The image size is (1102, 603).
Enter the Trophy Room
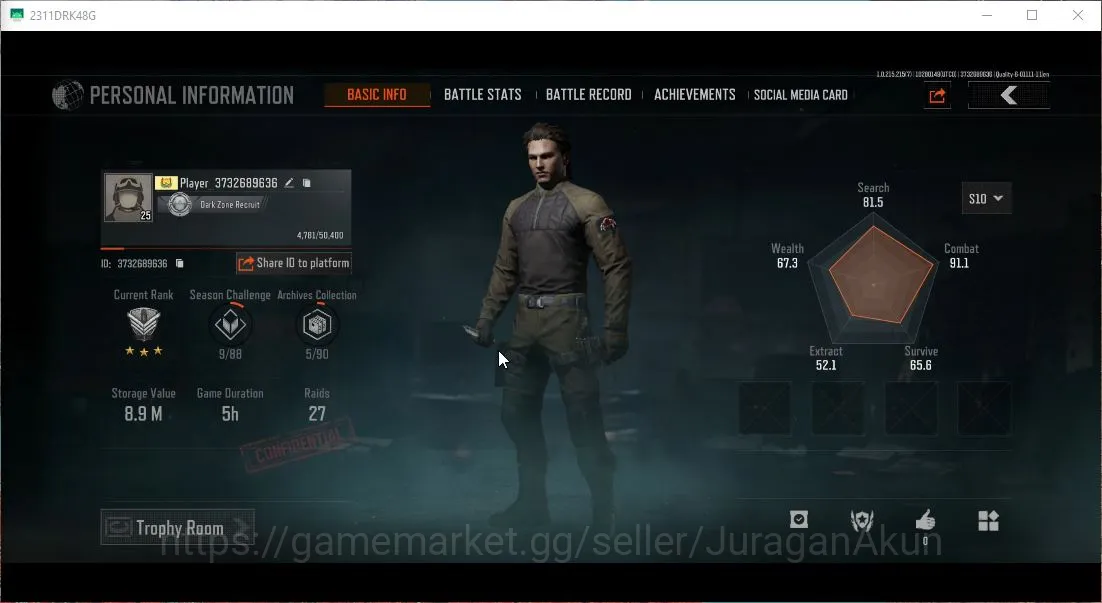(x=177, y=527)
